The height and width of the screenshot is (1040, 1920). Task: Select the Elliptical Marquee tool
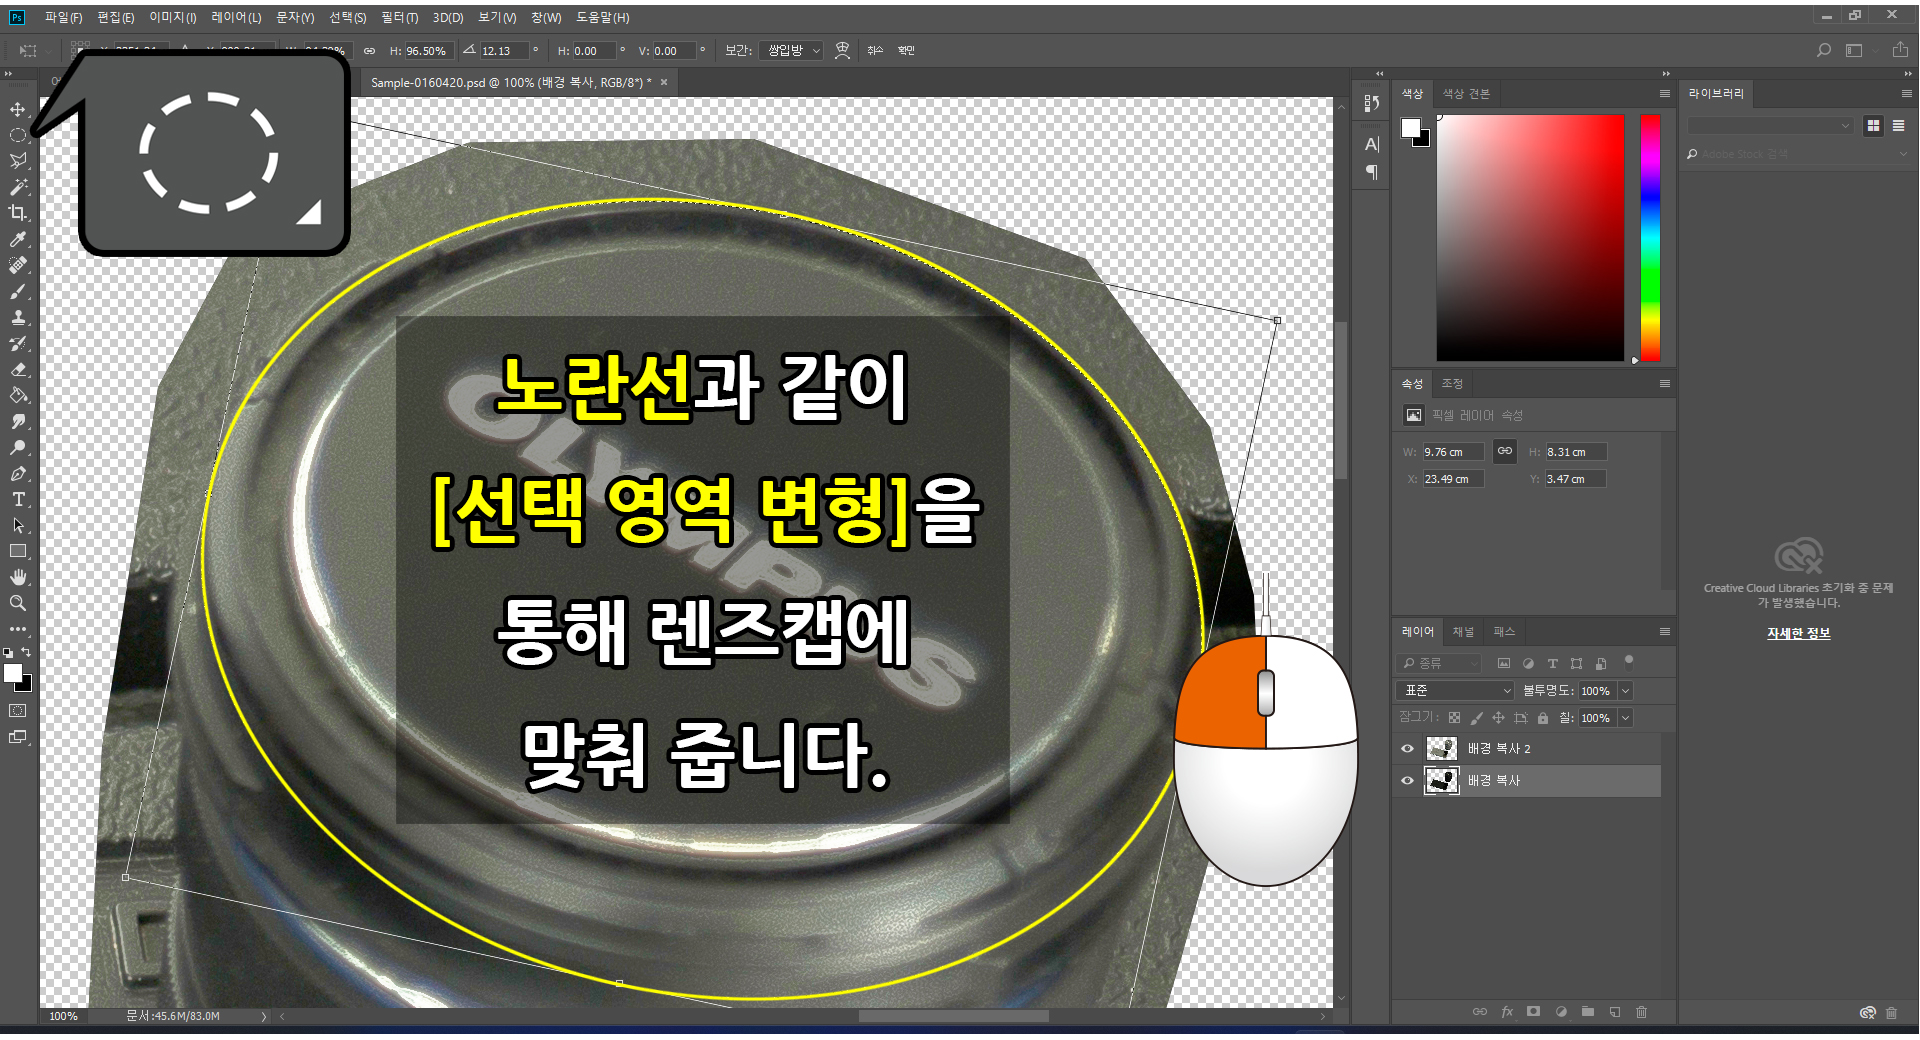(18, 135)
